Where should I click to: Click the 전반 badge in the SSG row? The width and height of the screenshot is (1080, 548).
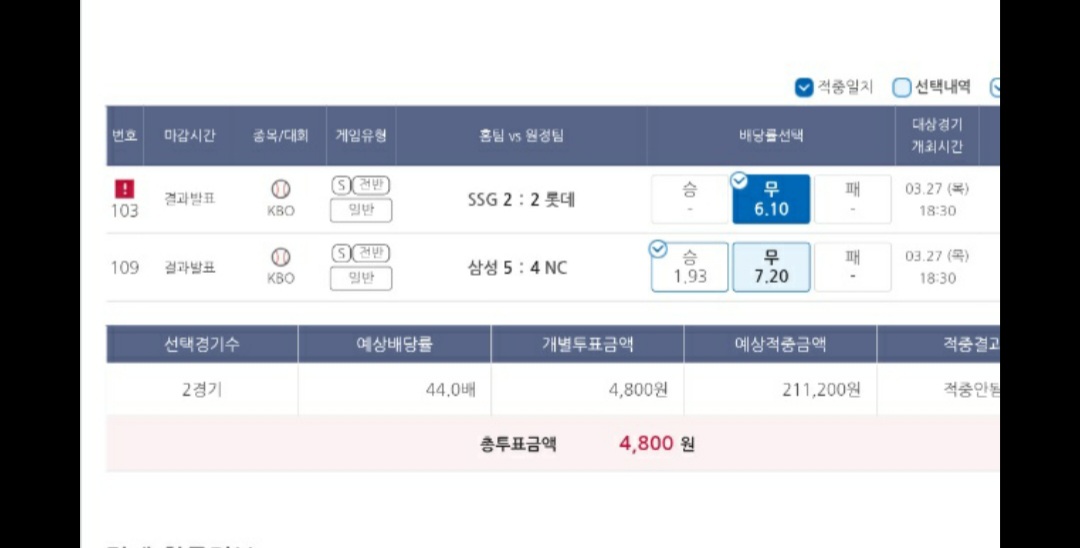tap(371, 185)
